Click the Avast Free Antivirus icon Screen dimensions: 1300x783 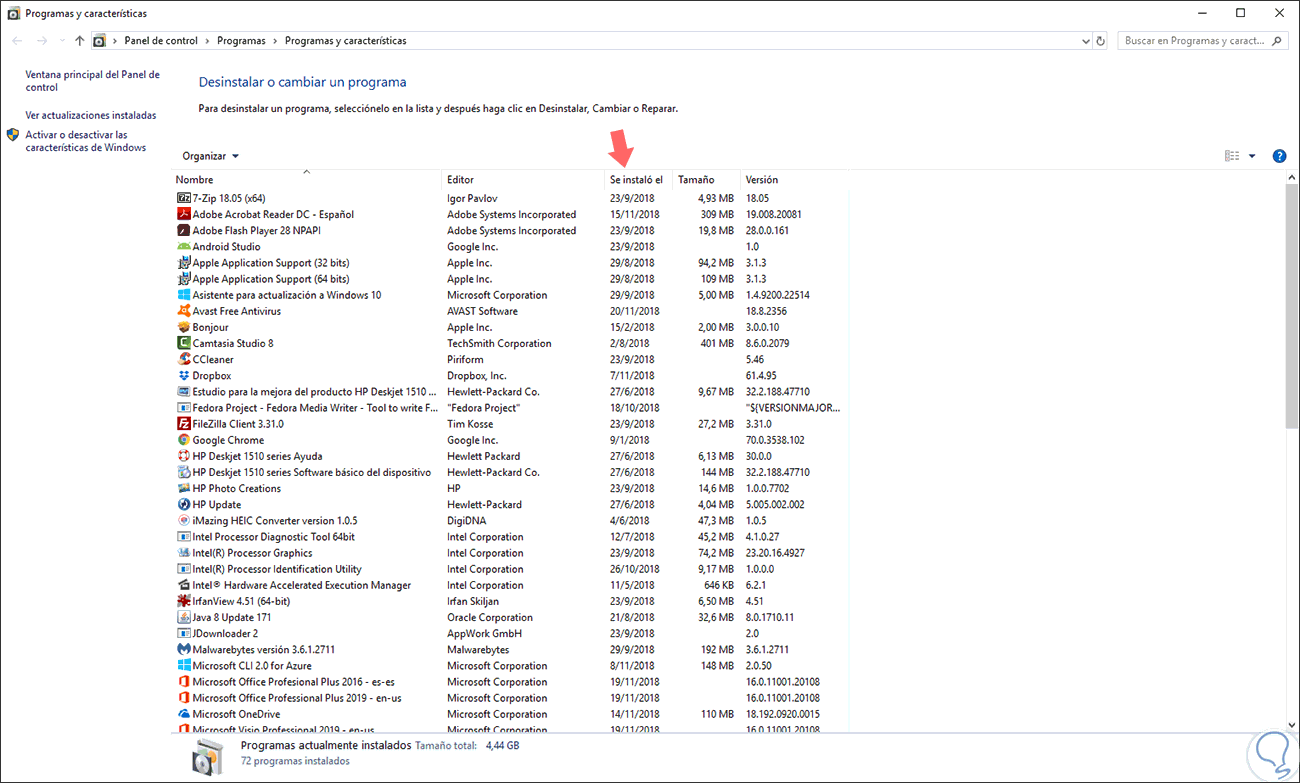(x=184, y=311)
